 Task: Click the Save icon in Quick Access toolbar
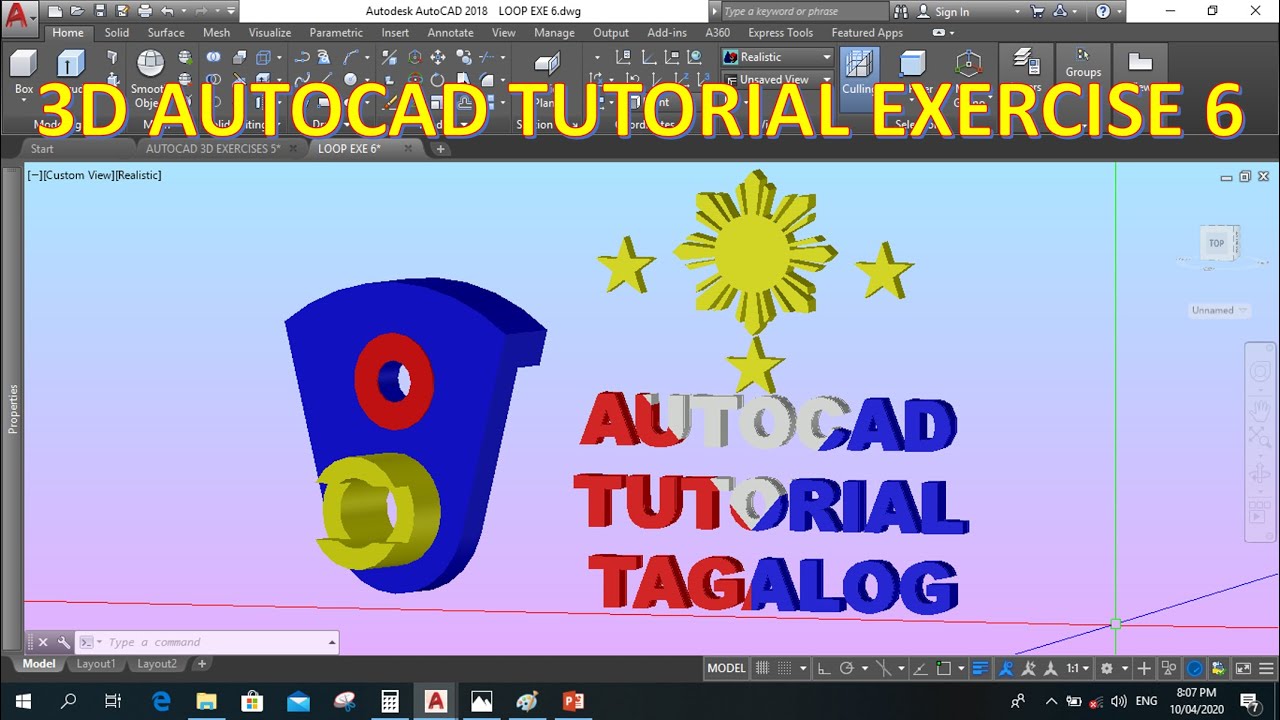[99, 12]
